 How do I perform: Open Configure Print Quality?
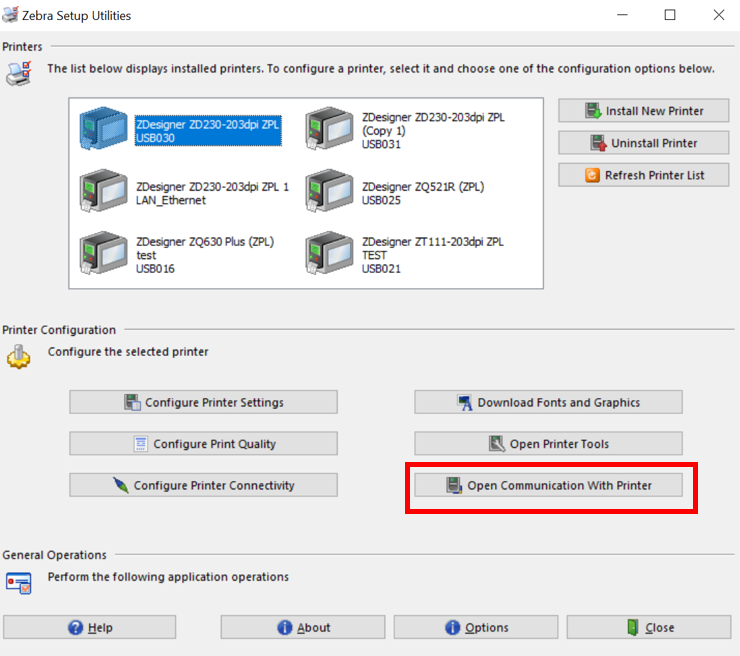tap(203, 444)
